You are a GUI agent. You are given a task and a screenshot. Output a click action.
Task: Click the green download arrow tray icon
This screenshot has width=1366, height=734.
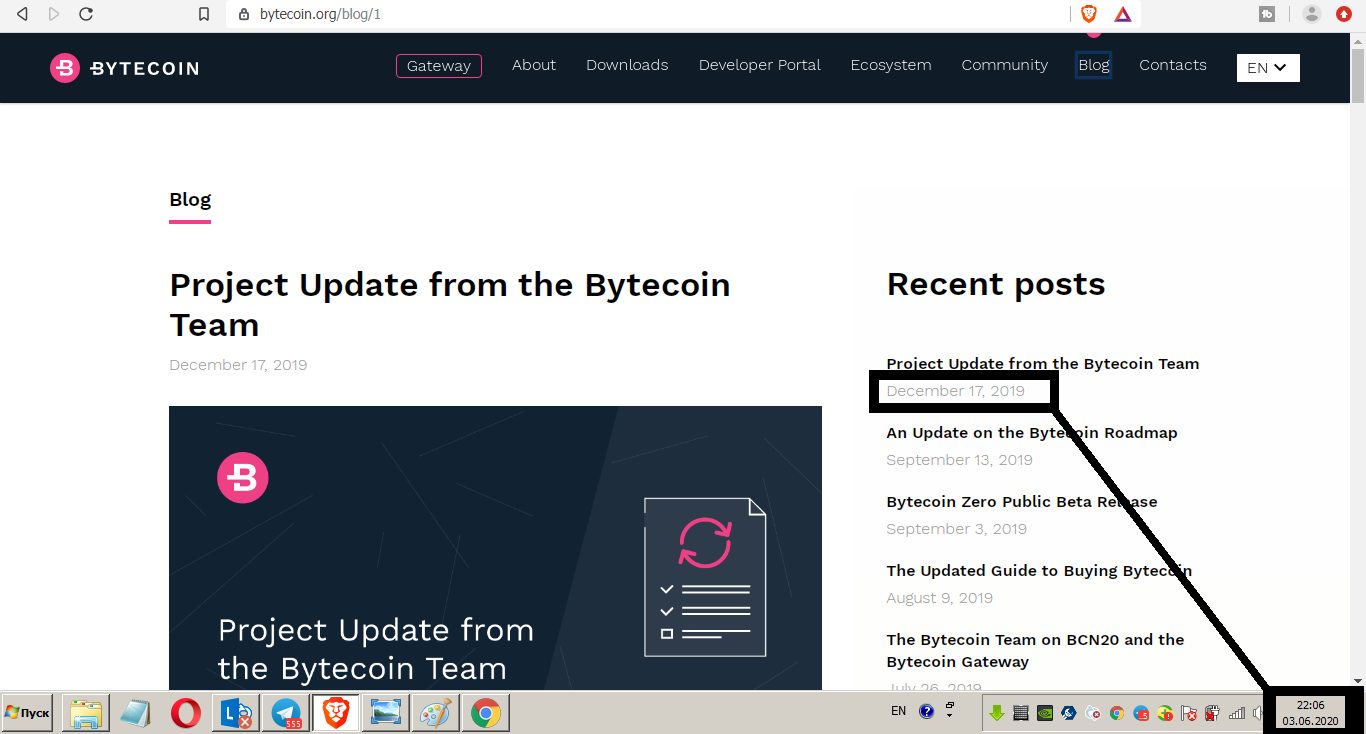pos(997,713)
